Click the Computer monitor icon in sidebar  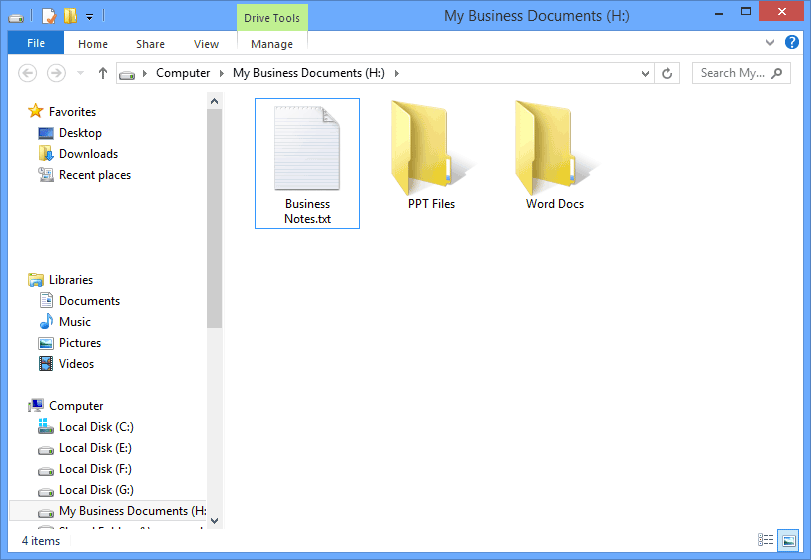point(36,405)
